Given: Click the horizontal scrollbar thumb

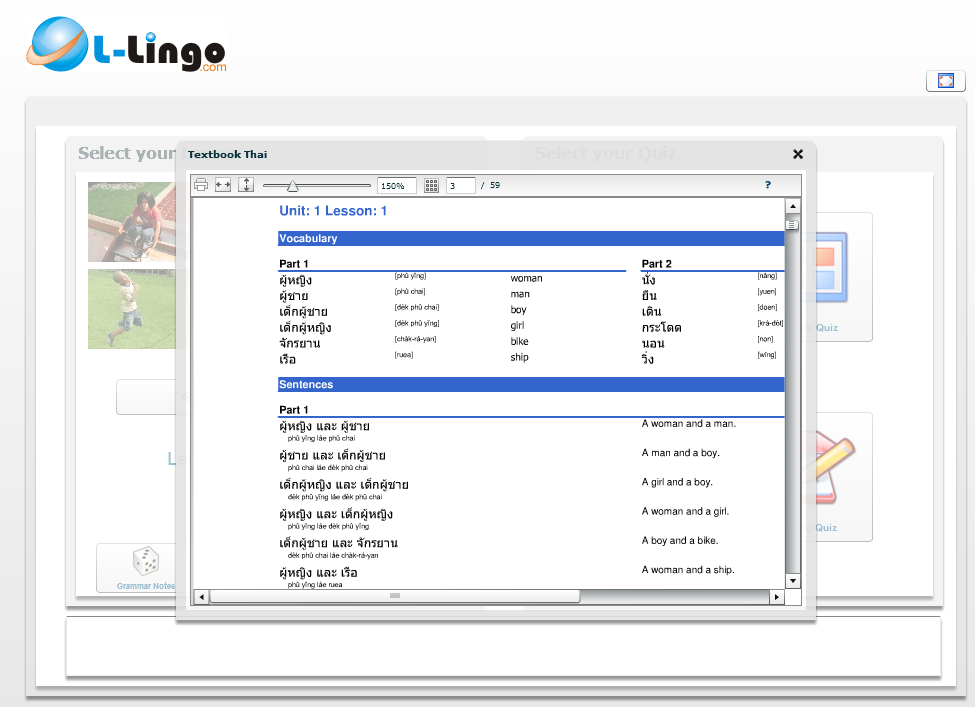Looking at the screenshot, I should (x=395, y=596).
